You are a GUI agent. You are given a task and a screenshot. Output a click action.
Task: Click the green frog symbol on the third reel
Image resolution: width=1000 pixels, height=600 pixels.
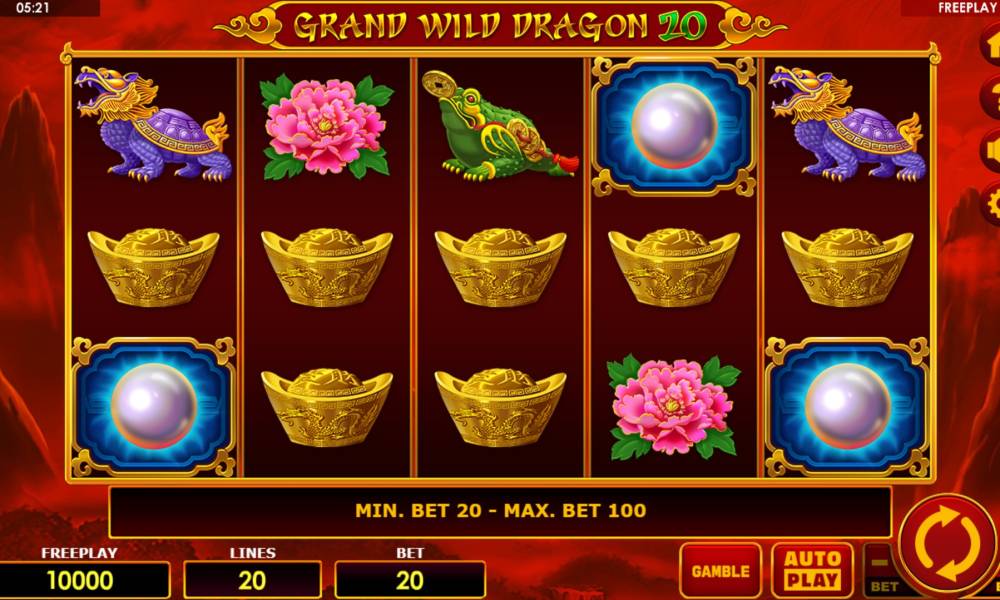(499, 126)
